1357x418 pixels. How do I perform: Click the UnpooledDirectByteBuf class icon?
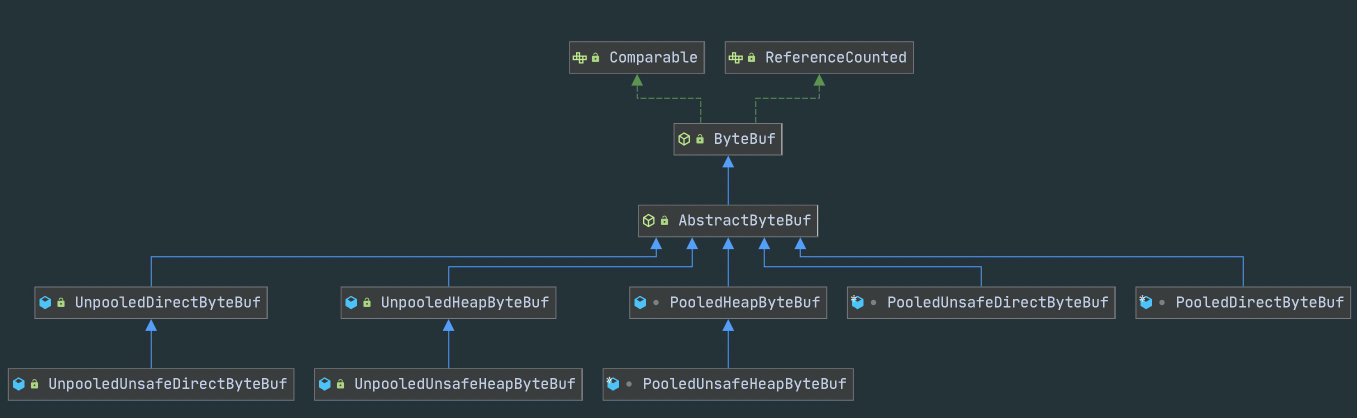coord(44,302)
